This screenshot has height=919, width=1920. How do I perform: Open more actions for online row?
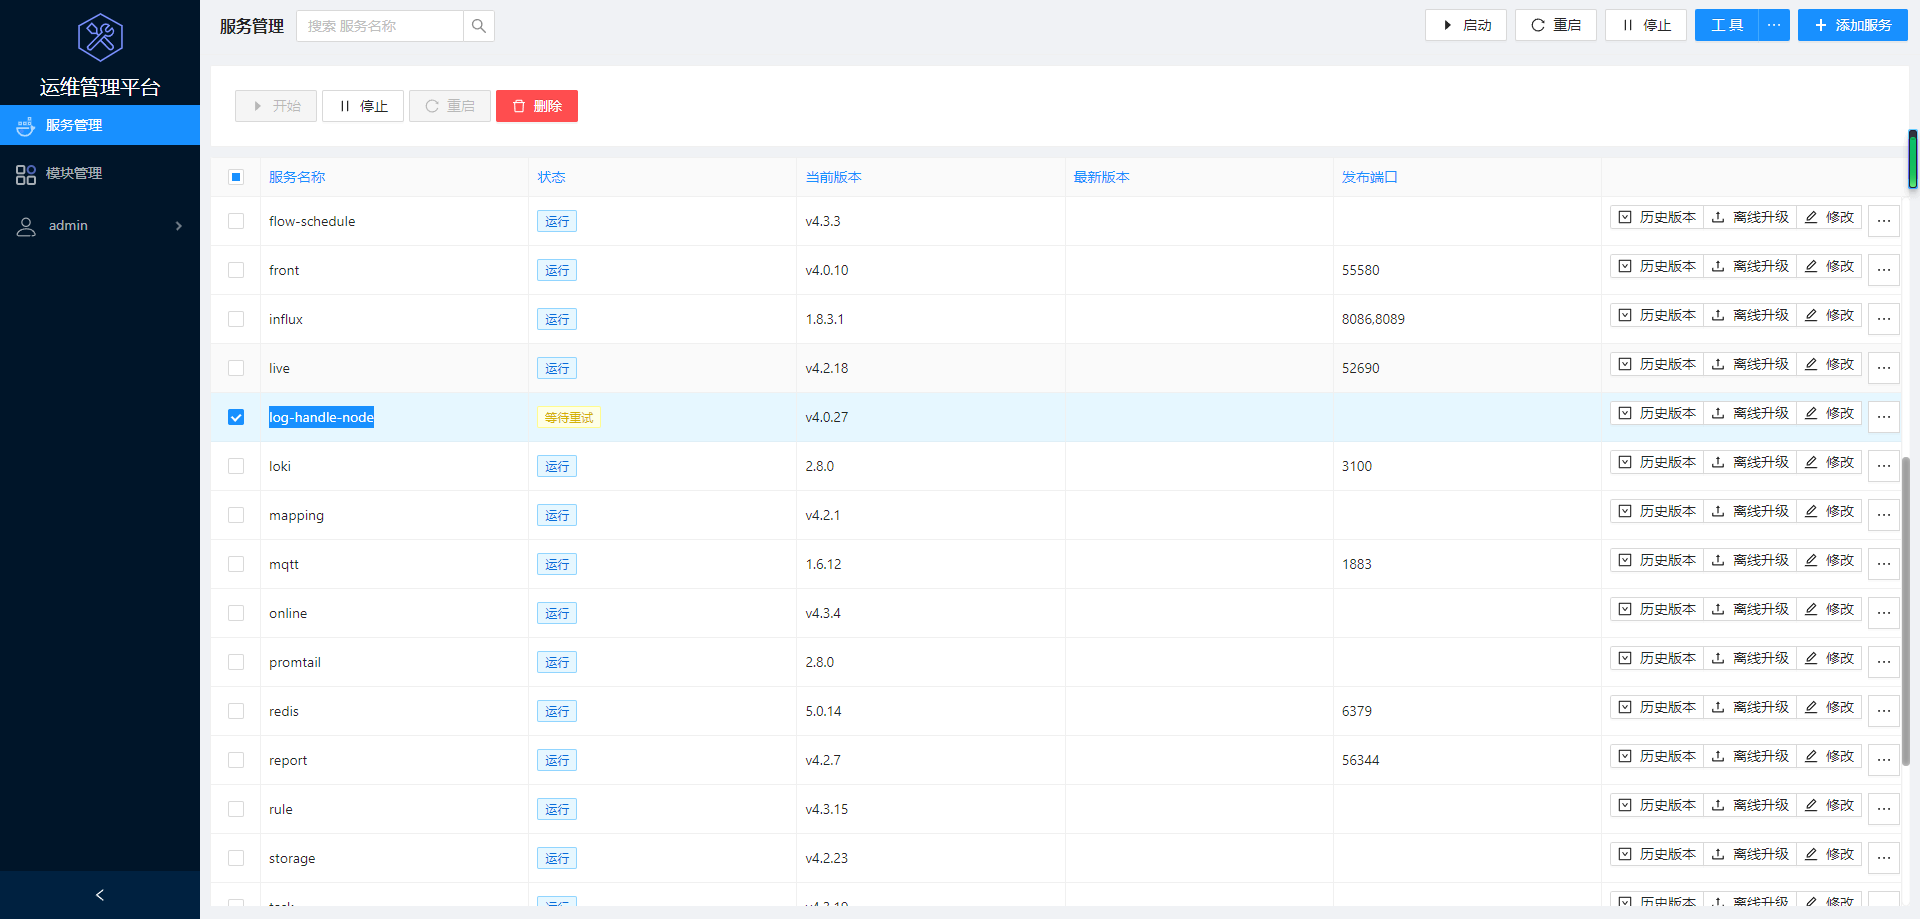point(1884,613)
